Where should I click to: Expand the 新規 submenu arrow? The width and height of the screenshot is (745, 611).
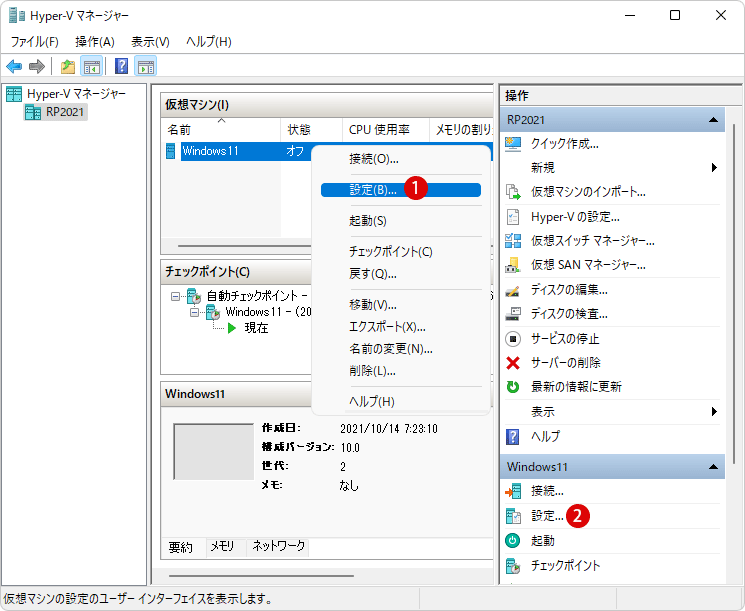coord(714,168)
